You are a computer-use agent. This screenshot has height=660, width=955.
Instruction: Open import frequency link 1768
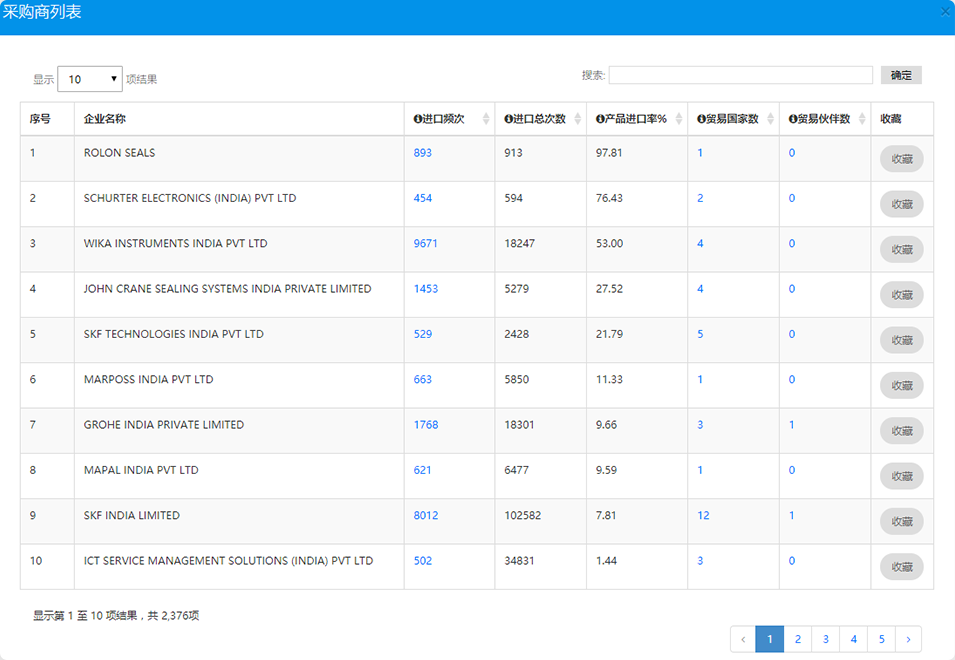[x=425, y=425]
